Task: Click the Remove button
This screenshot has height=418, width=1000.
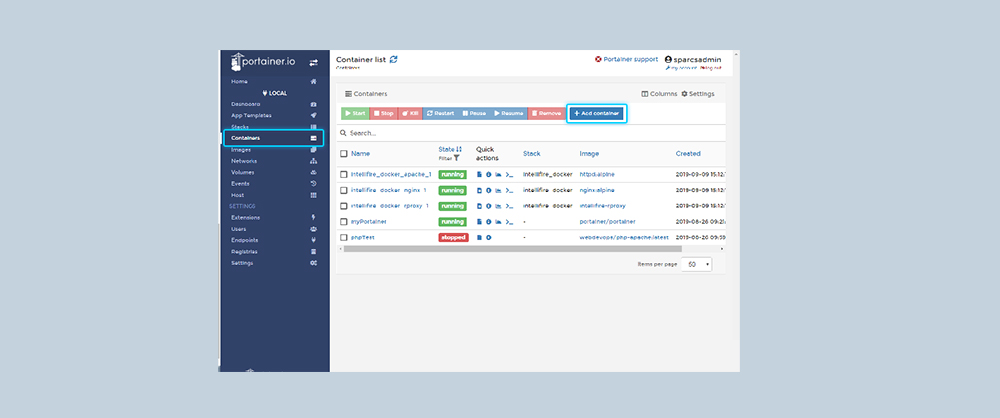Action: 546,114
